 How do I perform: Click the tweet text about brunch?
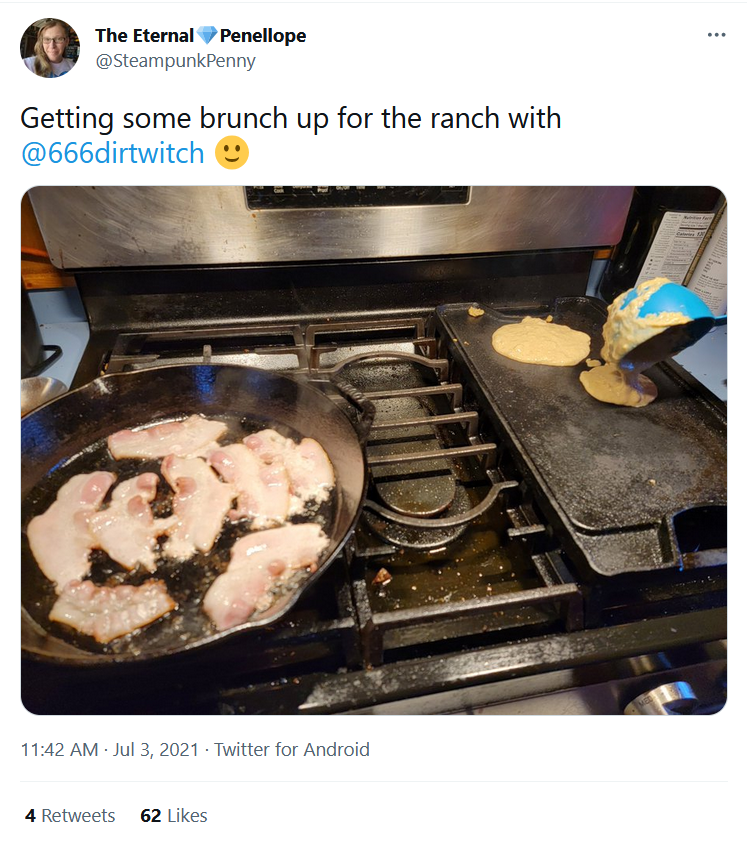(x=291, y=136)
